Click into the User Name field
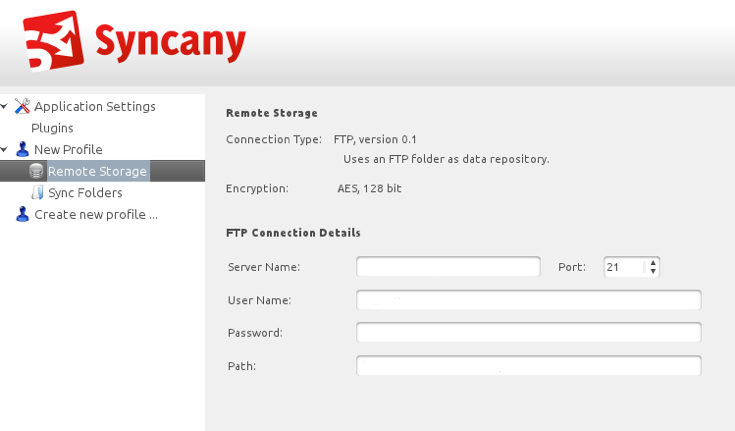 [x=528, y=300]
